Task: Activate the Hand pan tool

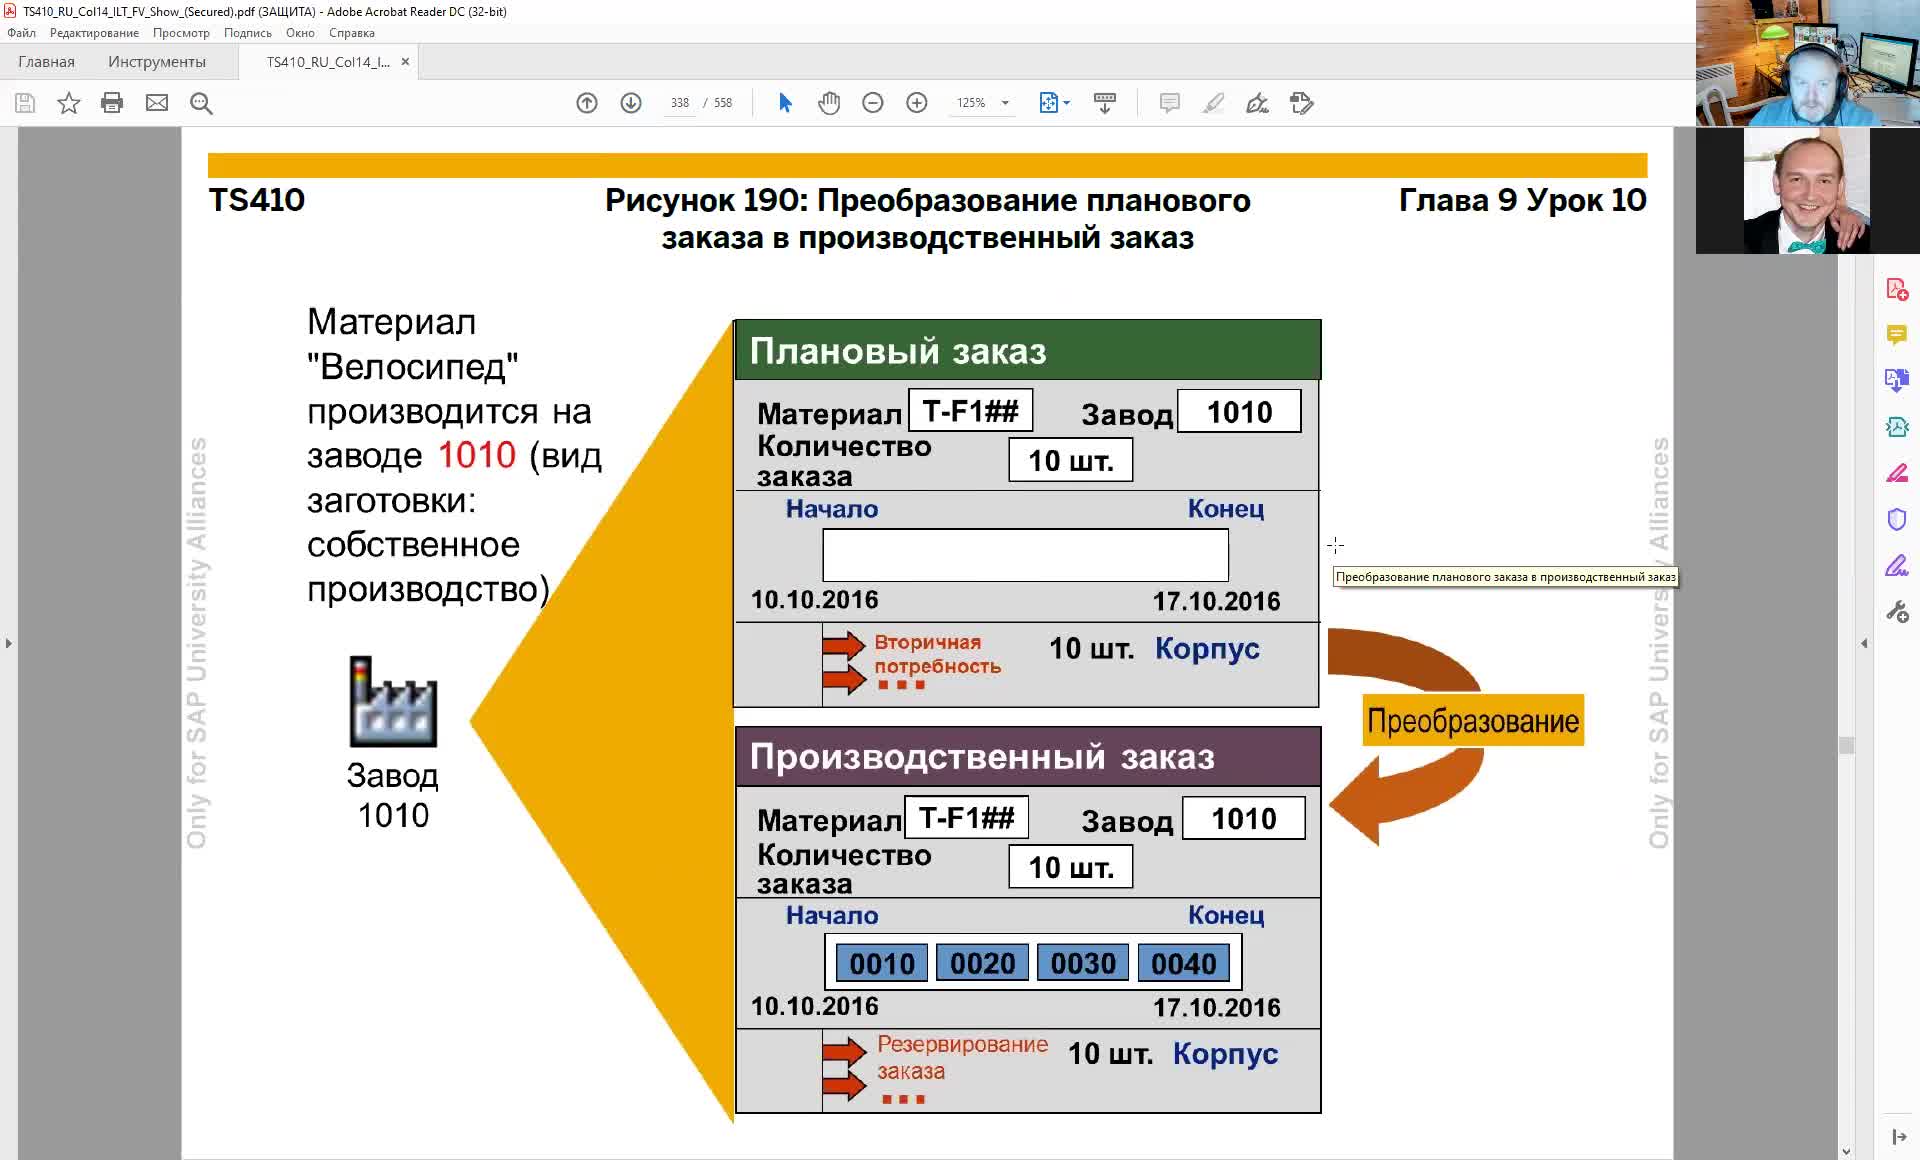Action: tap(829, 103)
